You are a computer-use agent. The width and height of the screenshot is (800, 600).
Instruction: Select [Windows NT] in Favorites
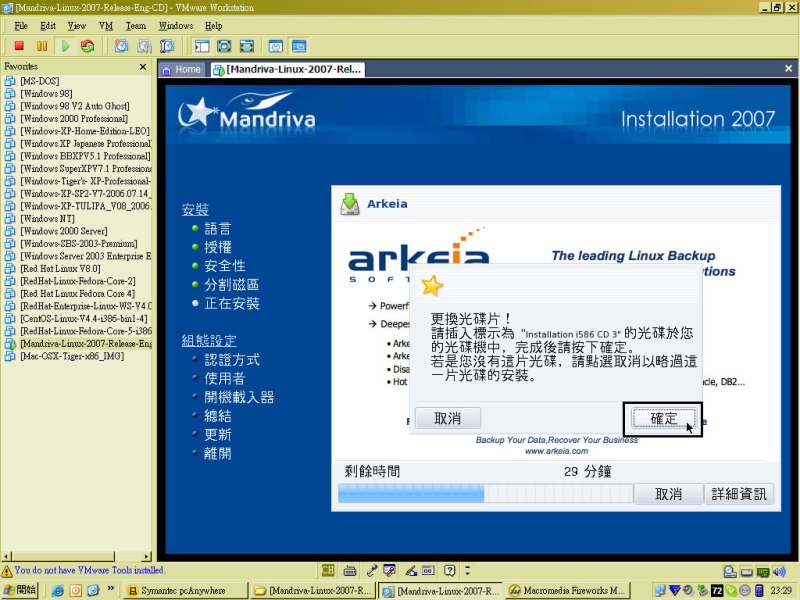click(x=47, y=218)
